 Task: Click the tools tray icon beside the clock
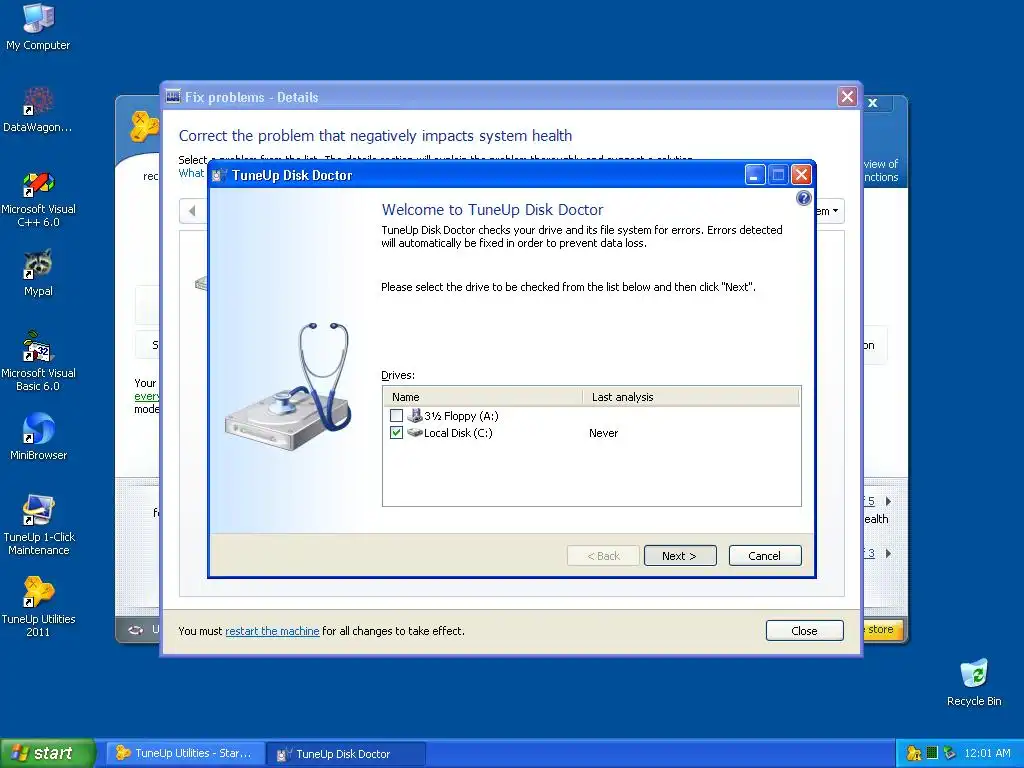tap(950, 753)
